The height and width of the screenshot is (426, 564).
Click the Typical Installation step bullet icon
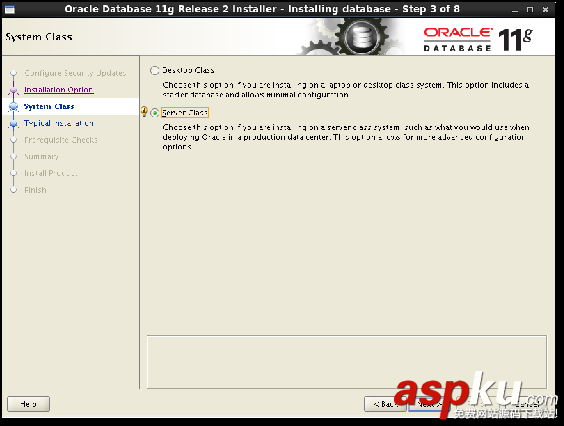click(14, 124)
